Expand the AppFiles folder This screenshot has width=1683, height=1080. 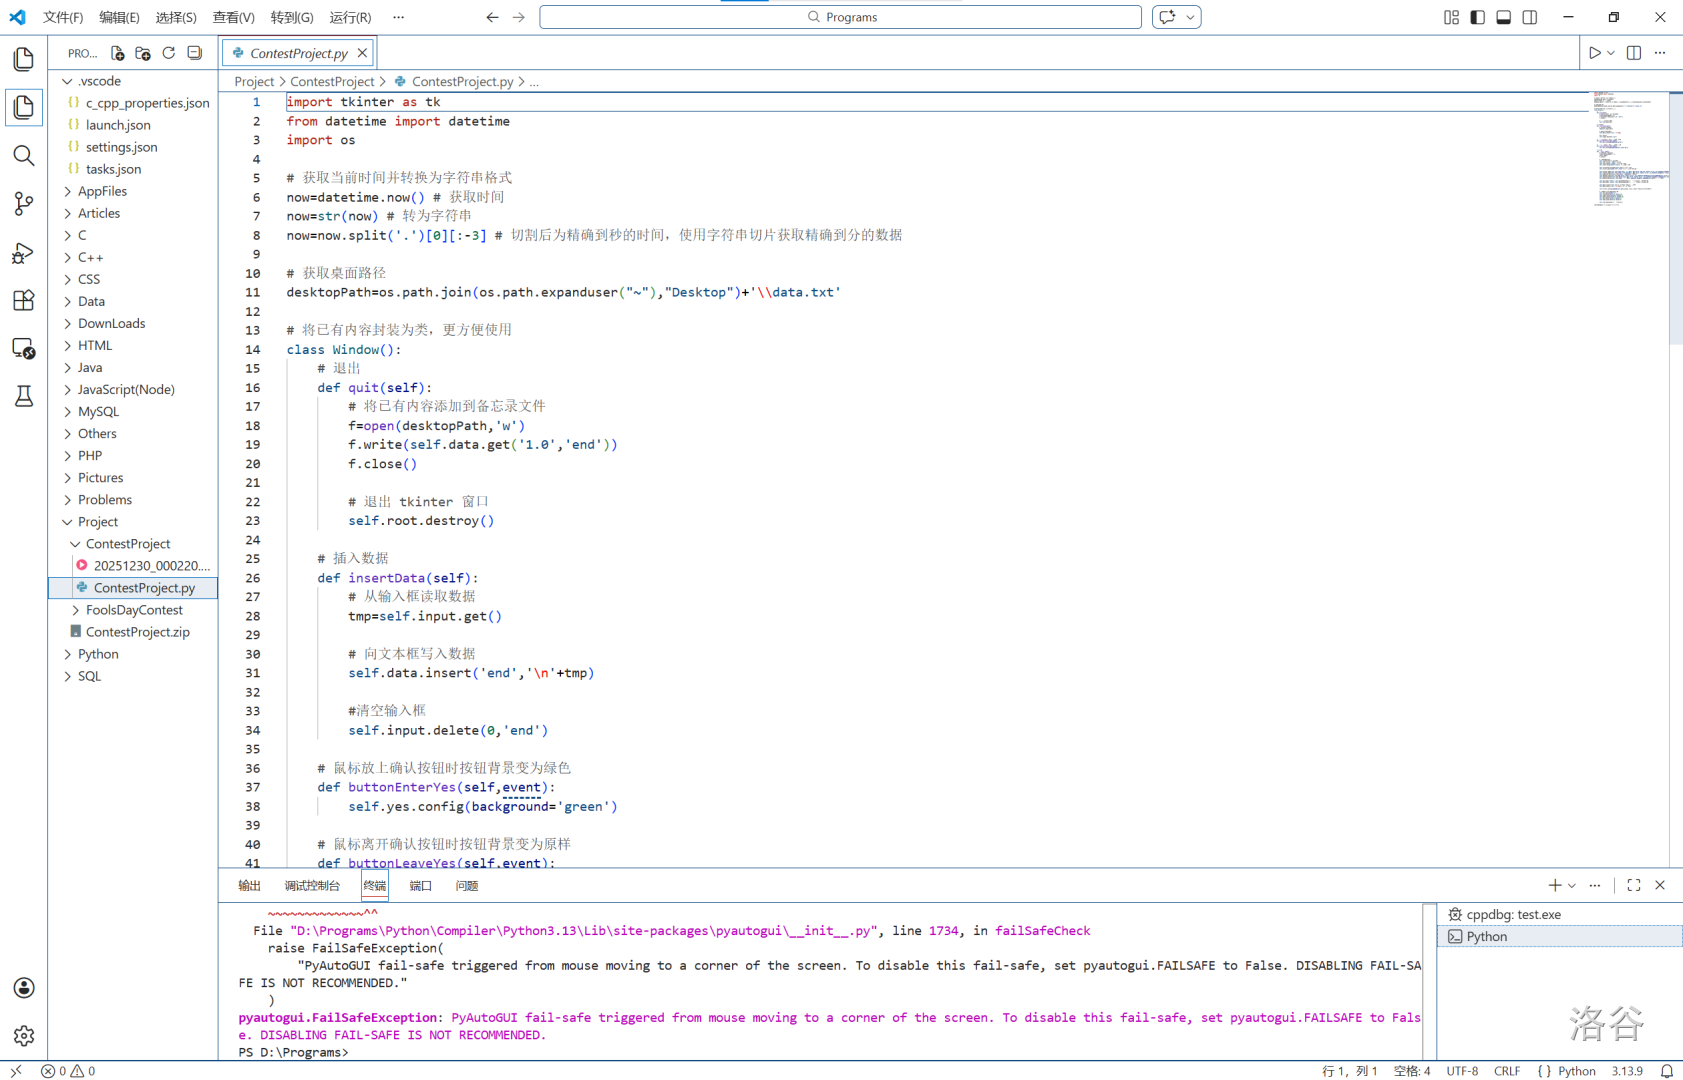[x=102, y=191]
